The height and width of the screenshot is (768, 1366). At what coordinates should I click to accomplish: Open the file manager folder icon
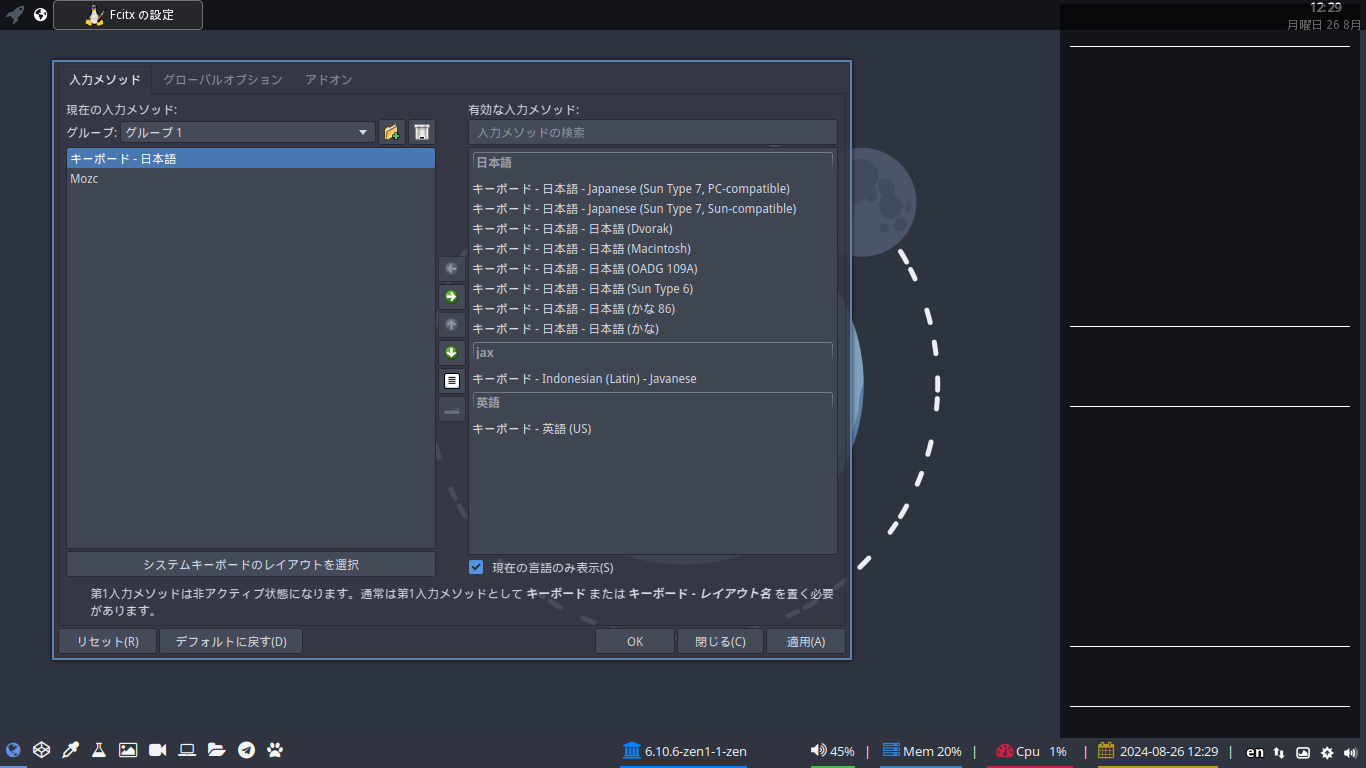coord(217,750)
